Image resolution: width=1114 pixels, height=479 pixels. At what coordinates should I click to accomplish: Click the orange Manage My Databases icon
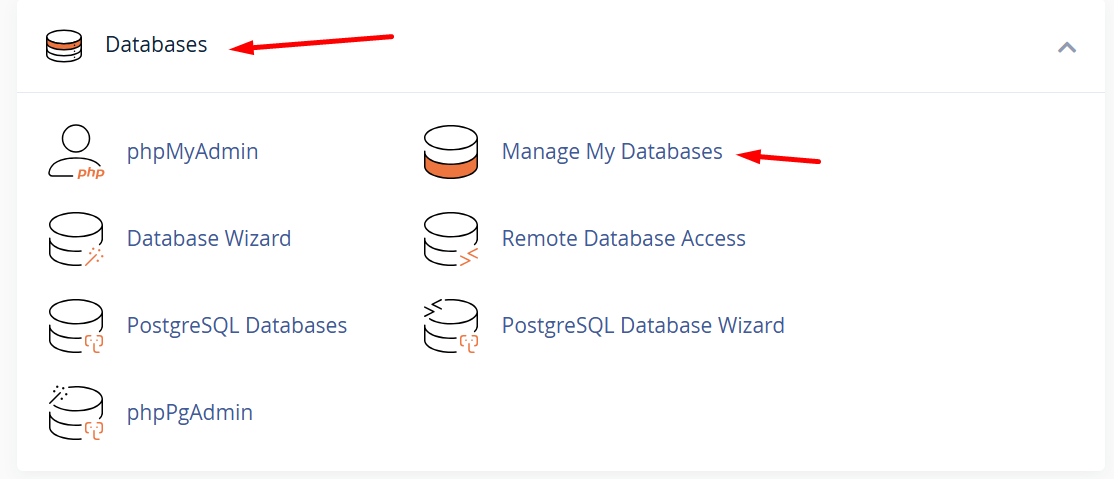450,152
